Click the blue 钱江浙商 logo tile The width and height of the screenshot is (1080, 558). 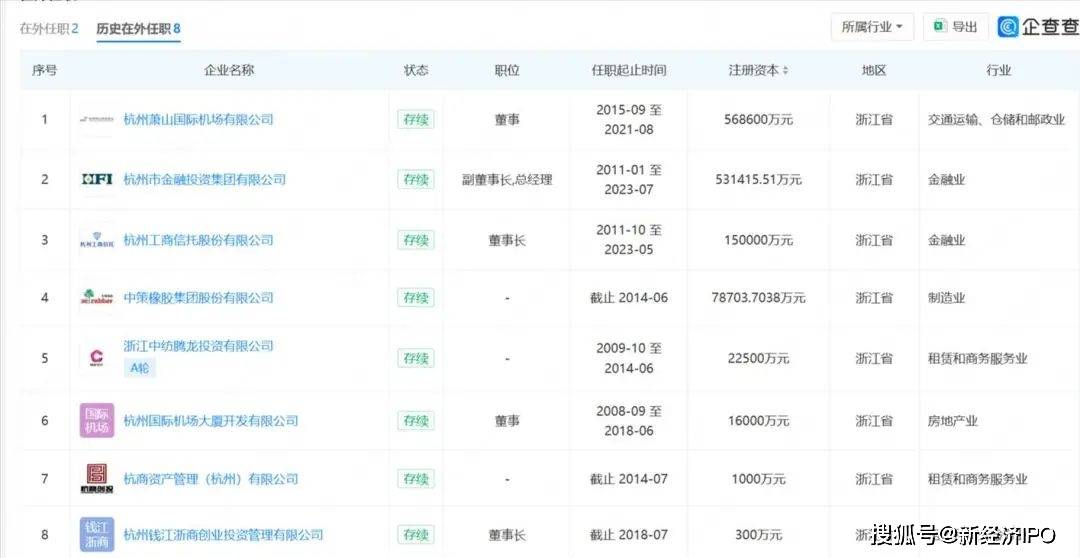point(96,535)
